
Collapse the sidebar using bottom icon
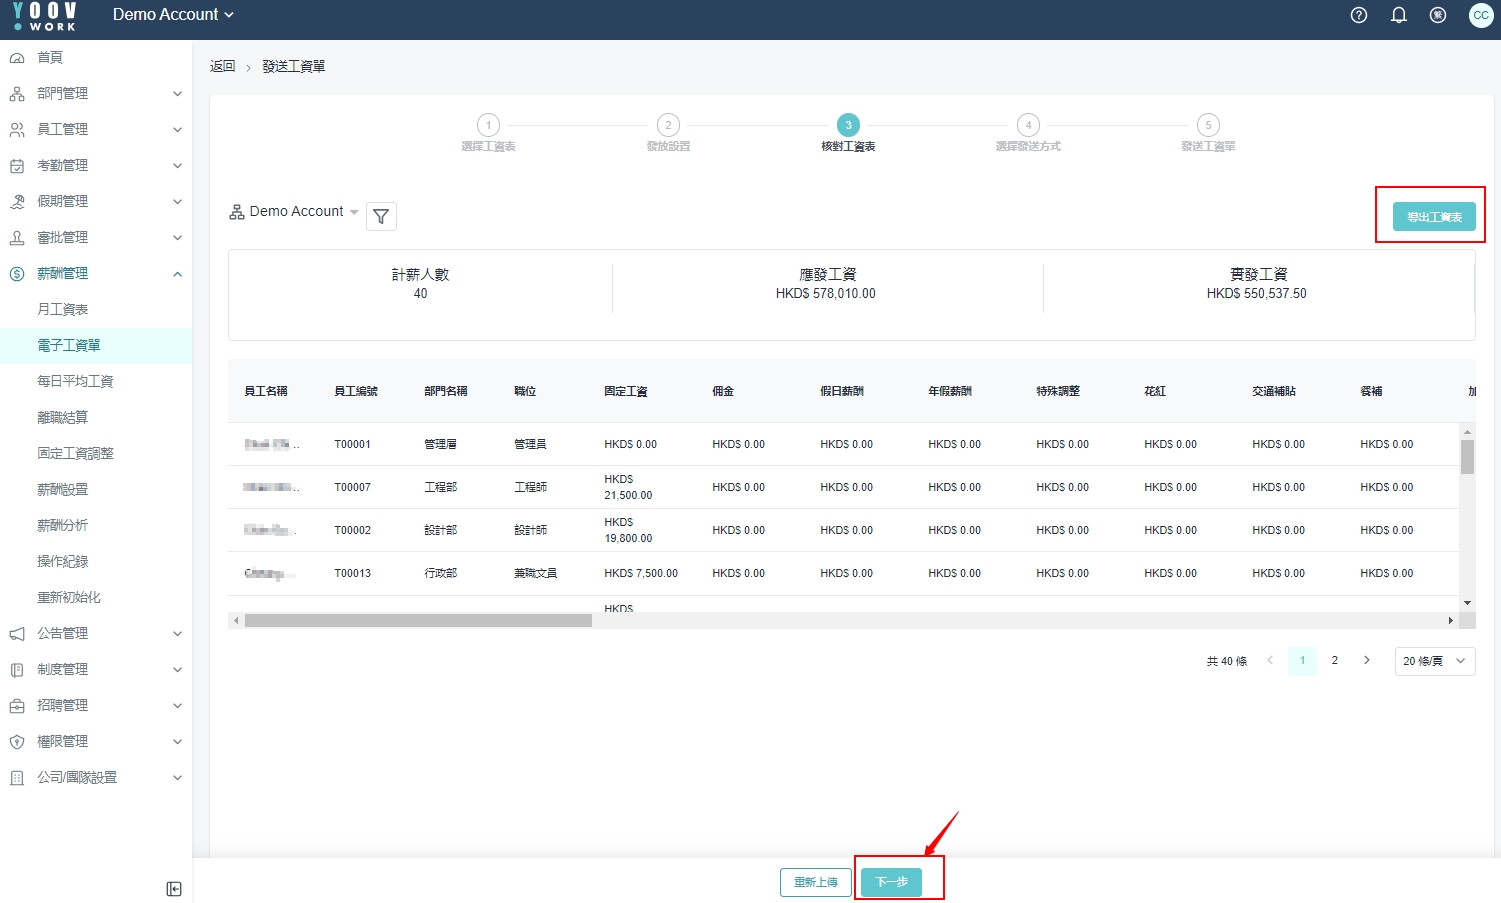pos(174,889)
